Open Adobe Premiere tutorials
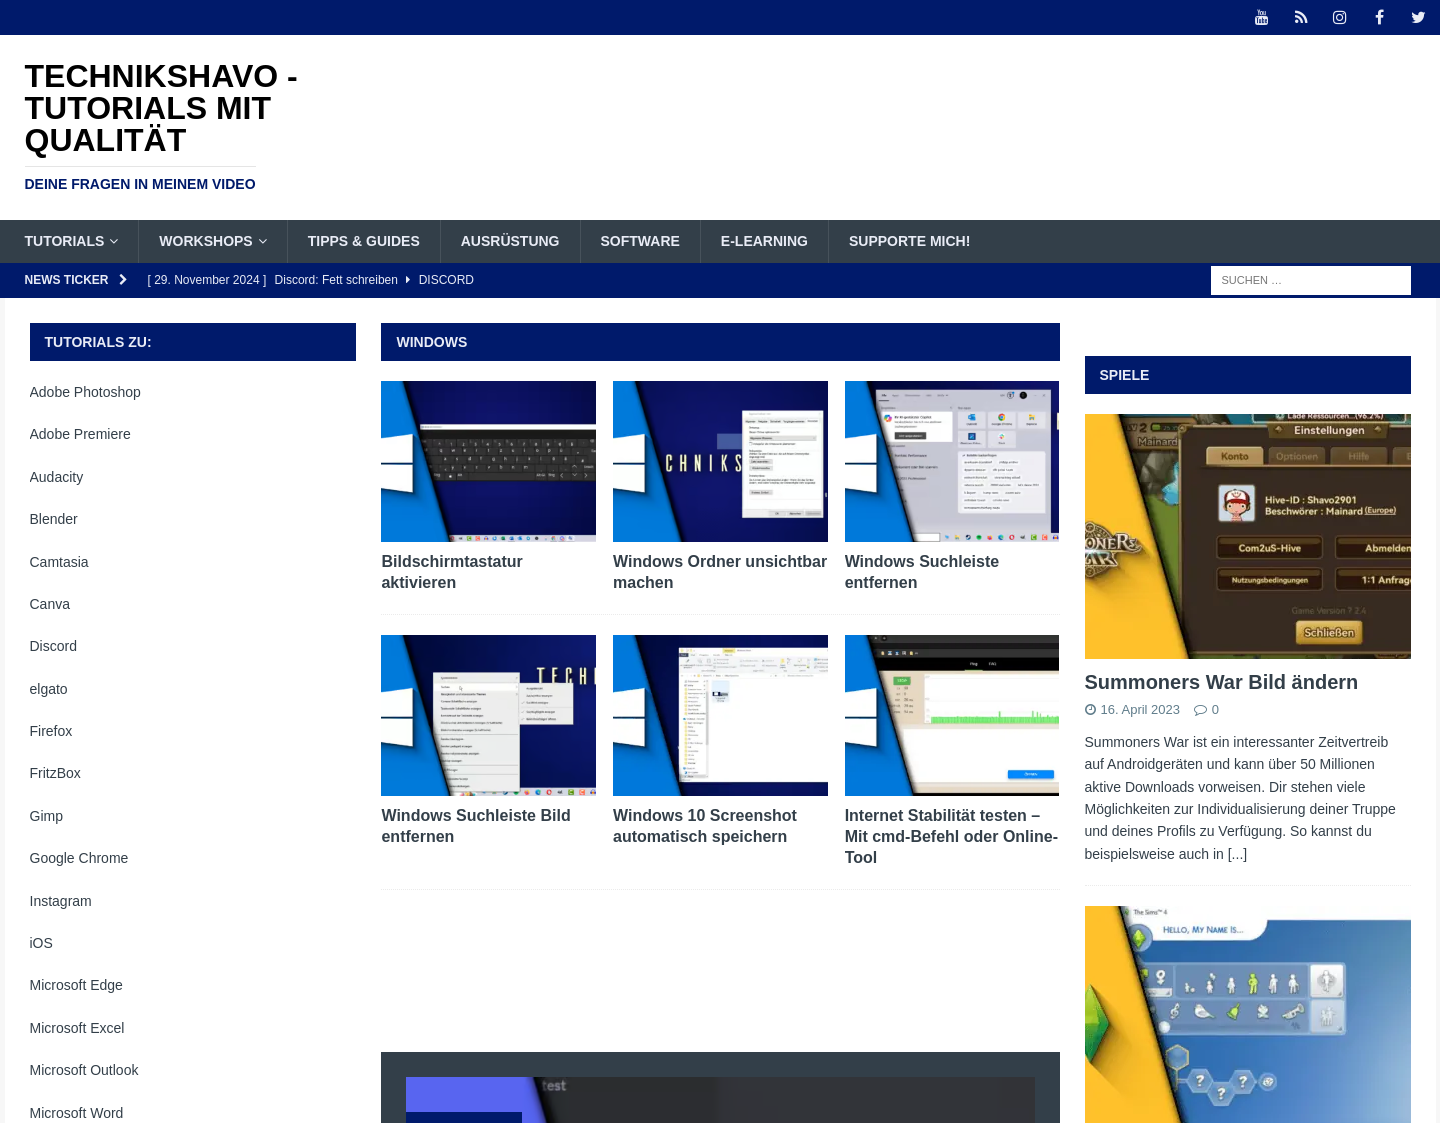 80,434
